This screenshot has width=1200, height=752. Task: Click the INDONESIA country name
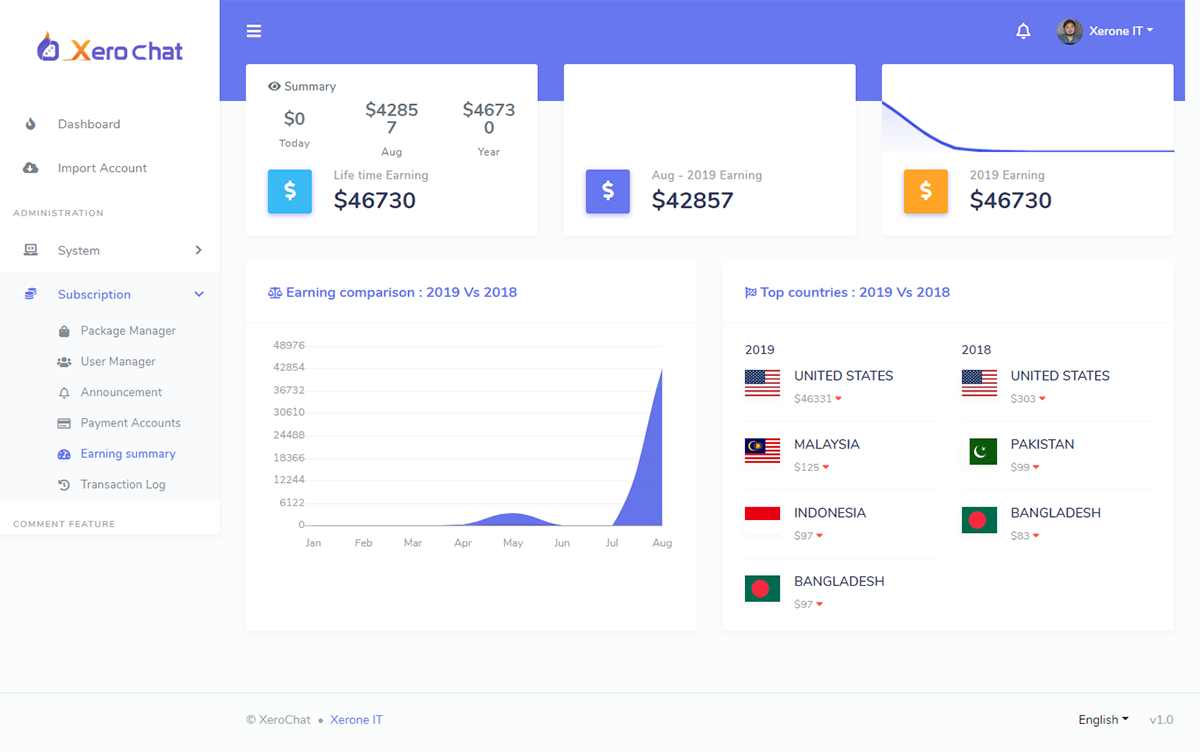click(830, 513)
